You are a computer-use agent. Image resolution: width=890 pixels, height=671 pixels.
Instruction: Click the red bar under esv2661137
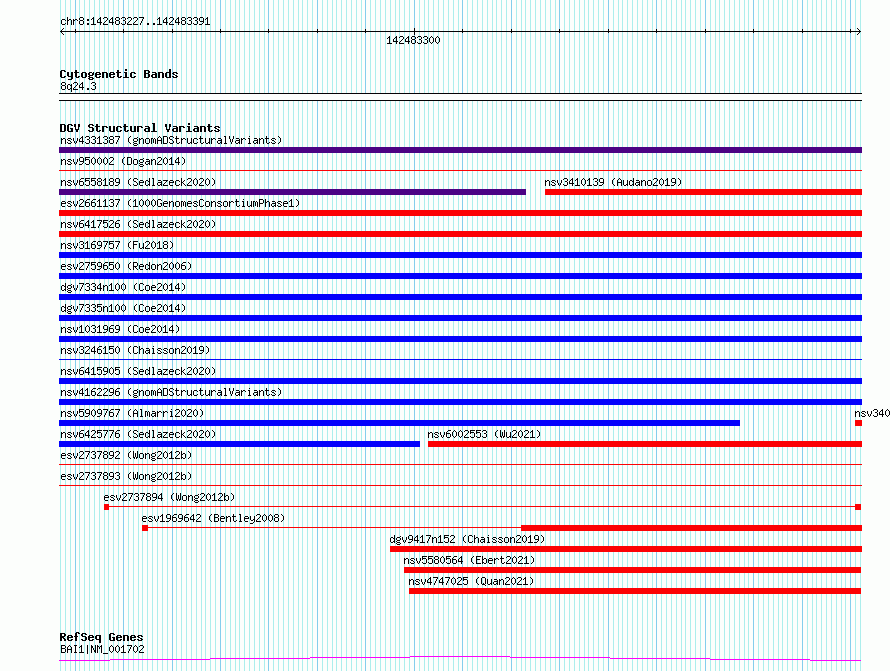click(x=460, y=213)
